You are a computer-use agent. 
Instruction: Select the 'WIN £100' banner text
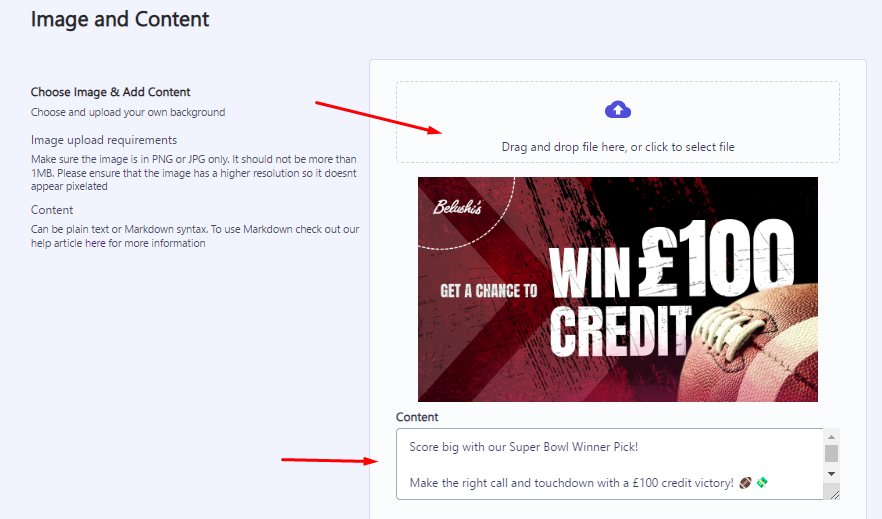(672, 259)
